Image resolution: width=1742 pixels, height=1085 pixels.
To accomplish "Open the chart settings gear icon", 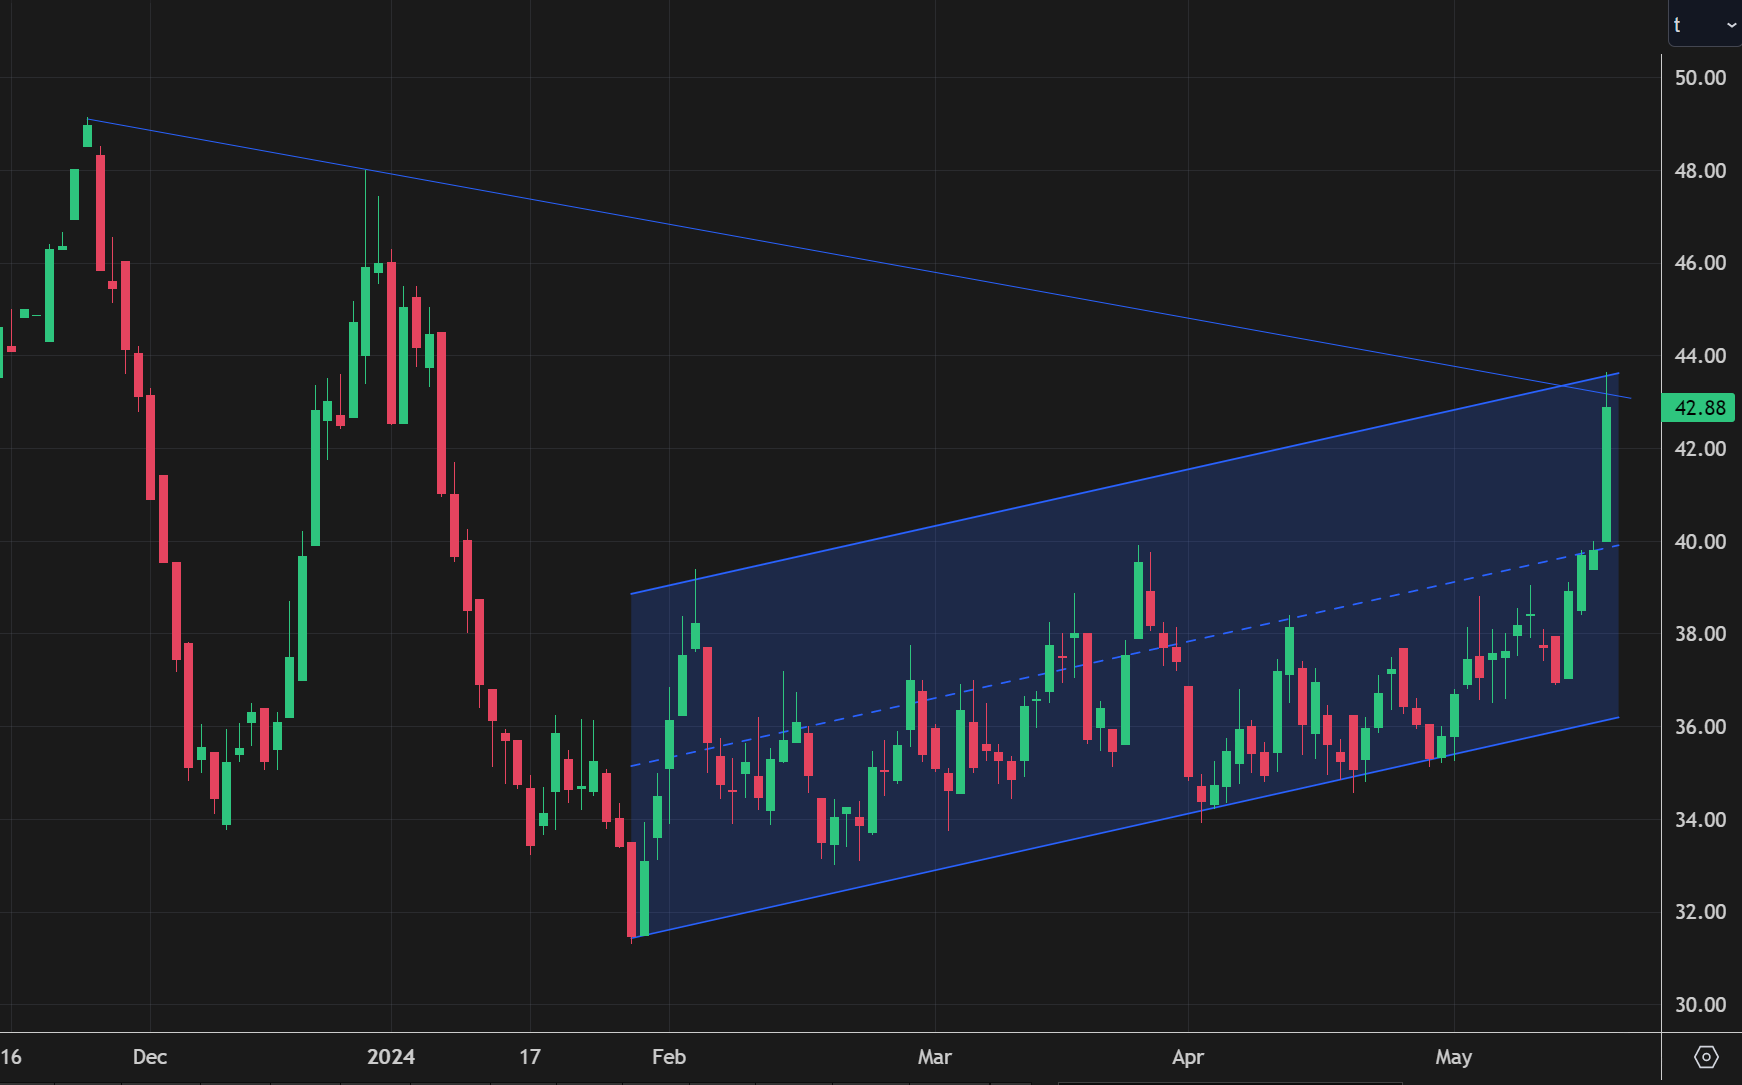I will pyautogui.click(x=1706, y=1056).
